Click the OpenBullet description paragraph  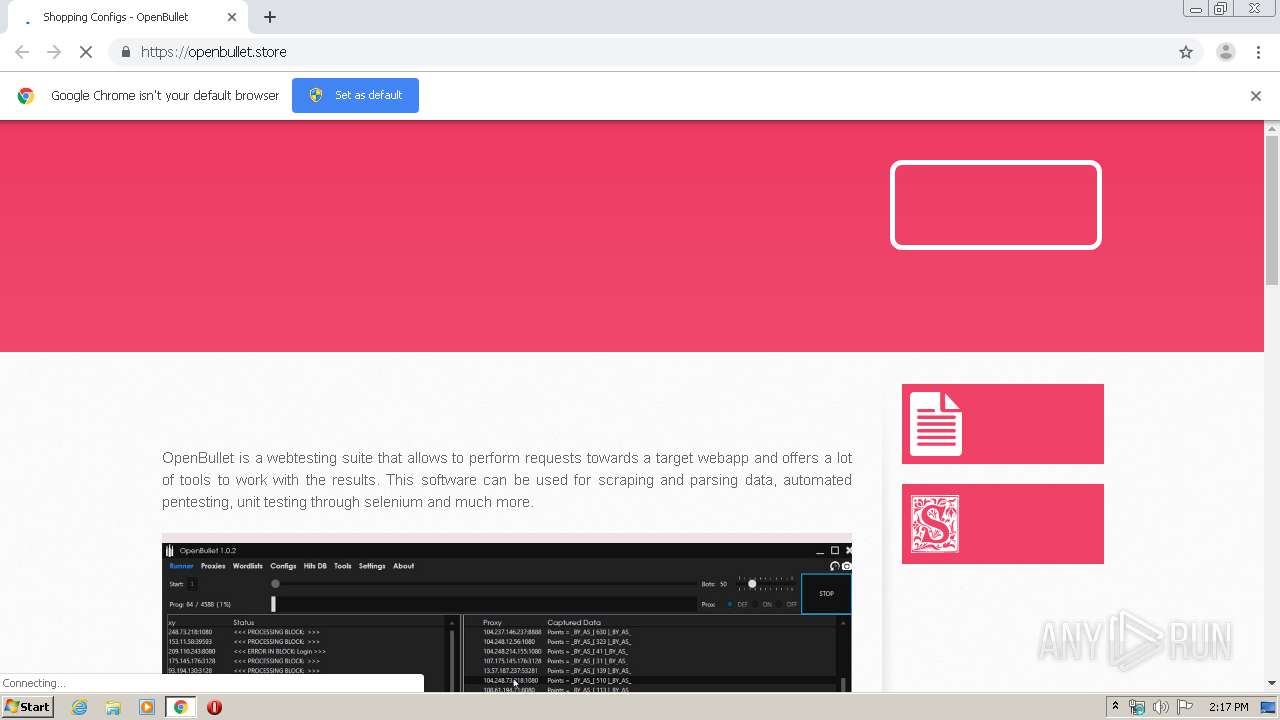click(507, 480)
